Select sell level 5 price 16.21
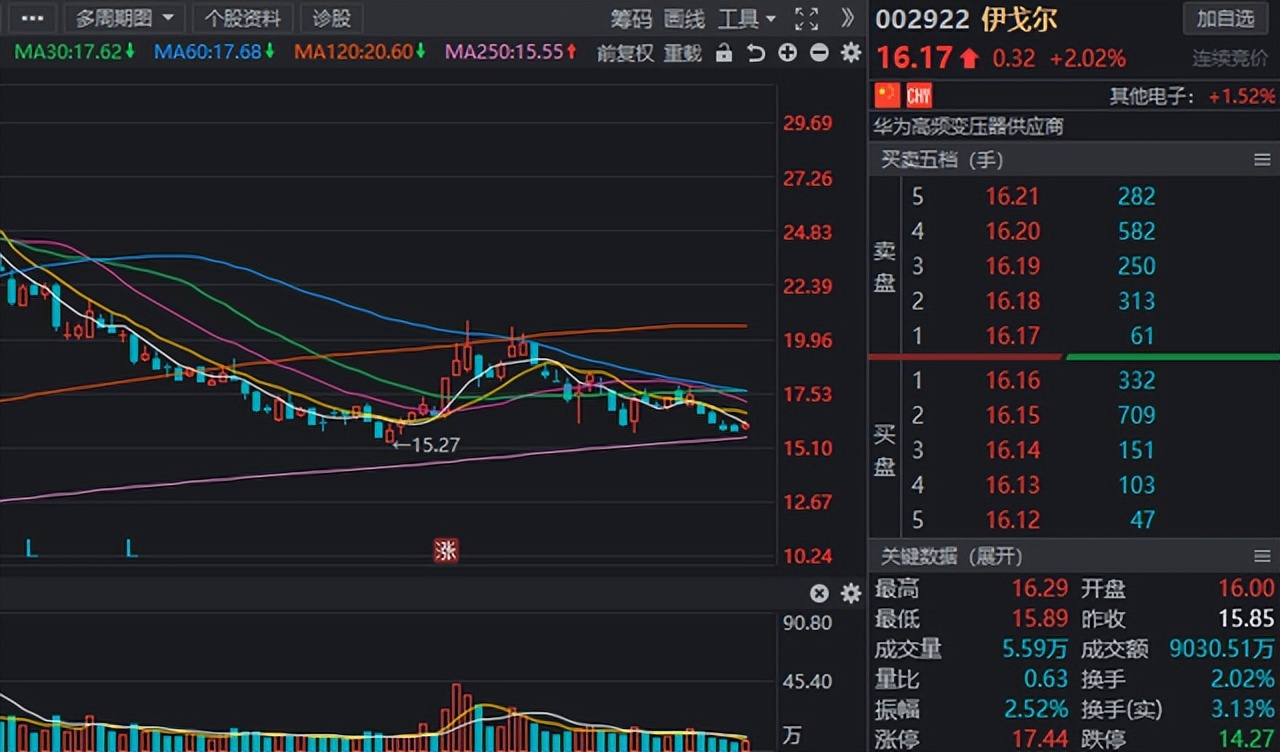1280x752 pixels. 1012,196
